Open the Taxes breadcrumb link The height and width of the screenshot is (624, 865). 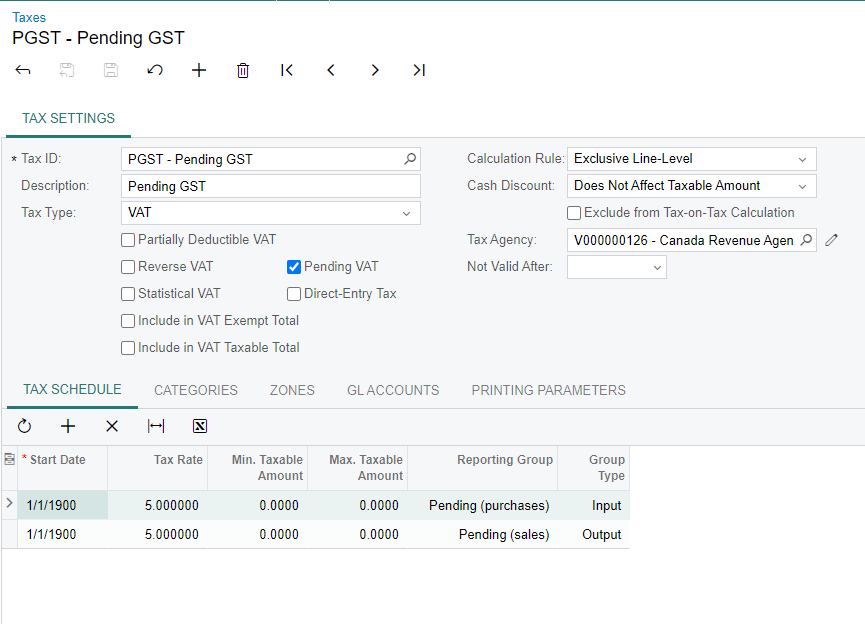coord(29,18)
